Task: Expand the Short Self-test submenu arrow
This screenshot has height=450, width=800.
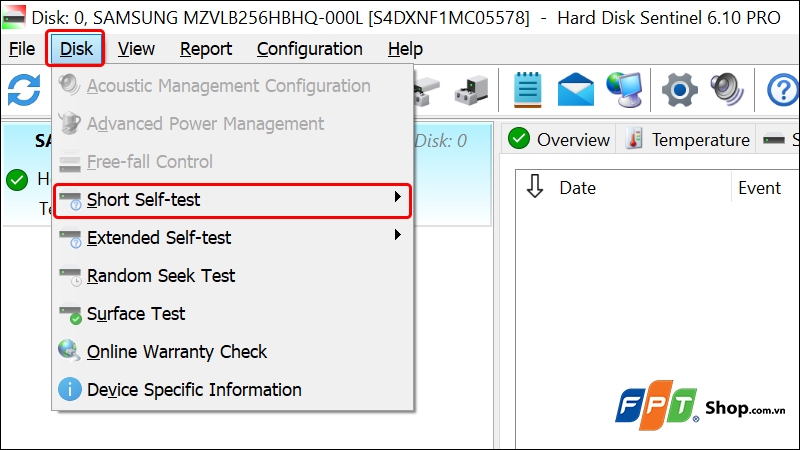Action: click(x=397, y=197)
